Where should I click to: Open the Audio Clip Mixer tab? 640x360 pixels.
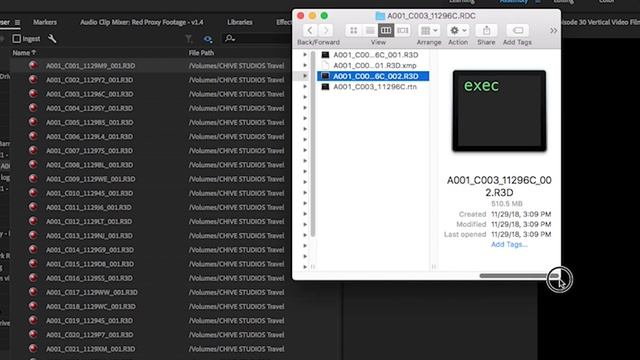142,22
